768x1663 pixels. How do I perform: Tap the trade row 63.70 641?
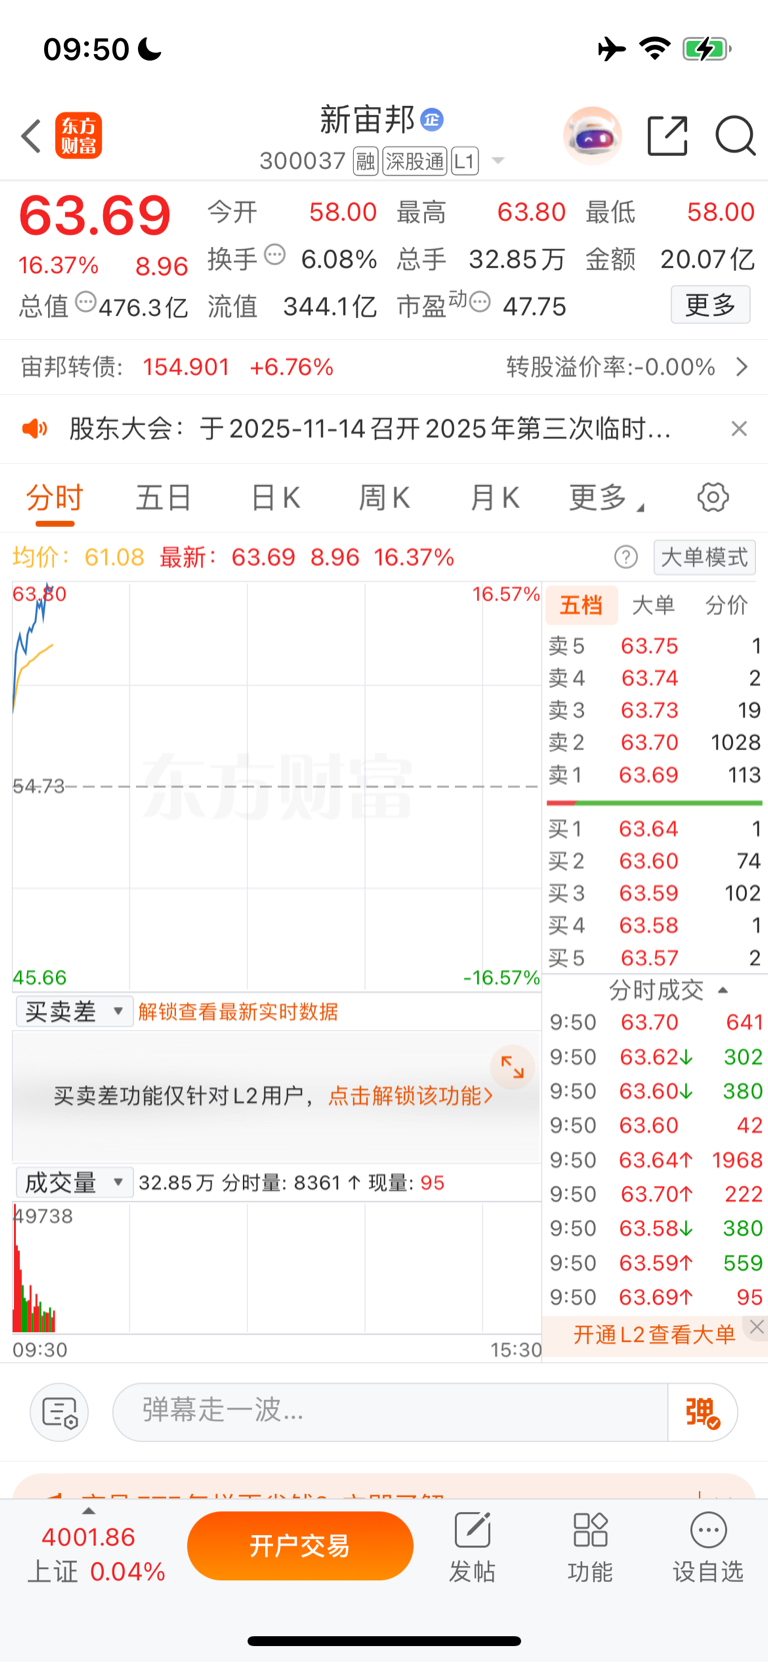pyautogui.click(x=656, y=1022)
